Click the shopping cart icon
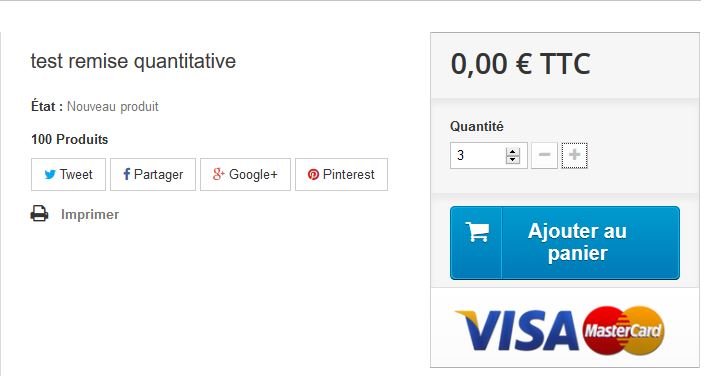 (x=477, y=231)
